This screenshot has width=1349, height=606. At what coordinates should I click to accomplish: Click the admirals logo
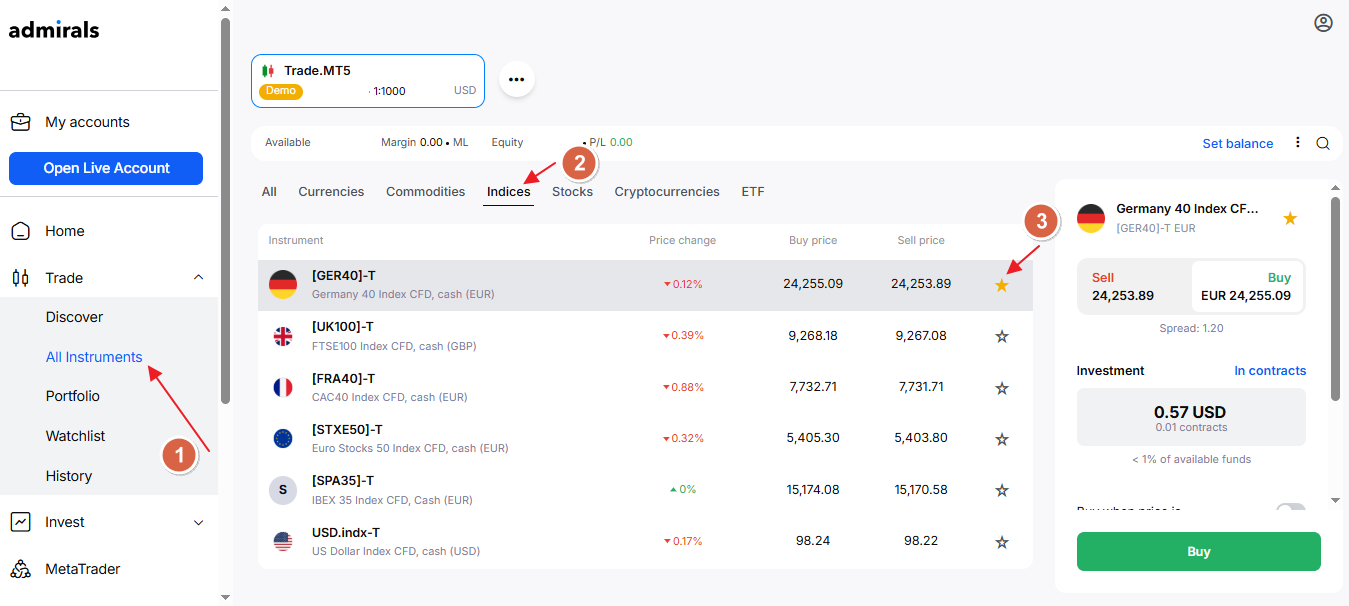[x=54, y=29]
